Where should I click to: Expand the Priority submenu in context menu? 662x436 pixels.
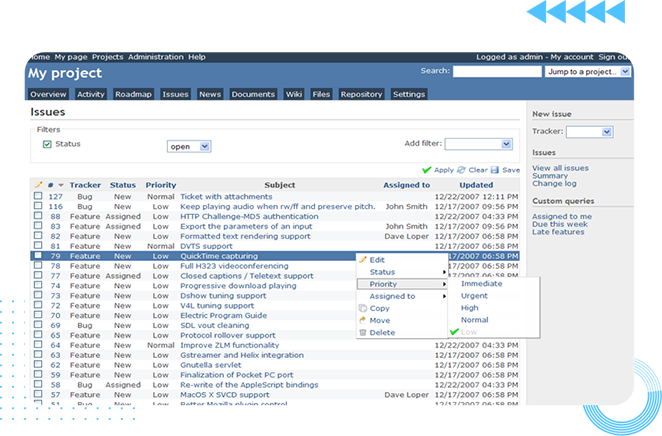402,284
